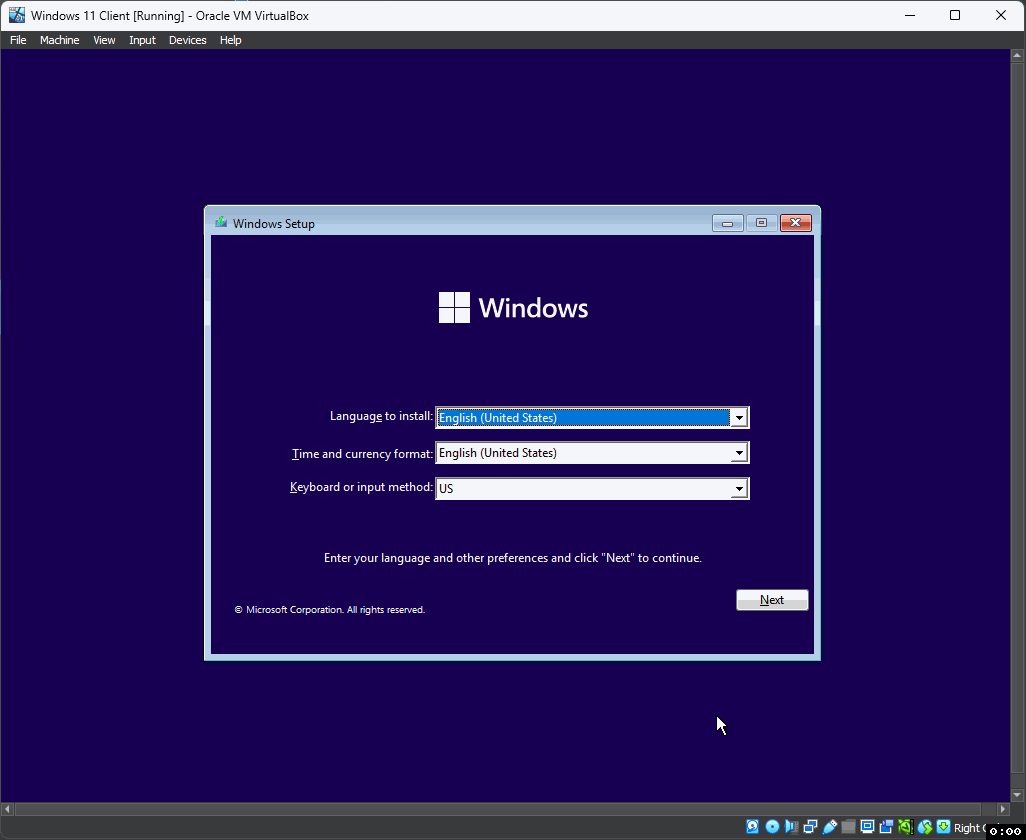
Task: Click the keyboard capture status icon
Action: 942,827
